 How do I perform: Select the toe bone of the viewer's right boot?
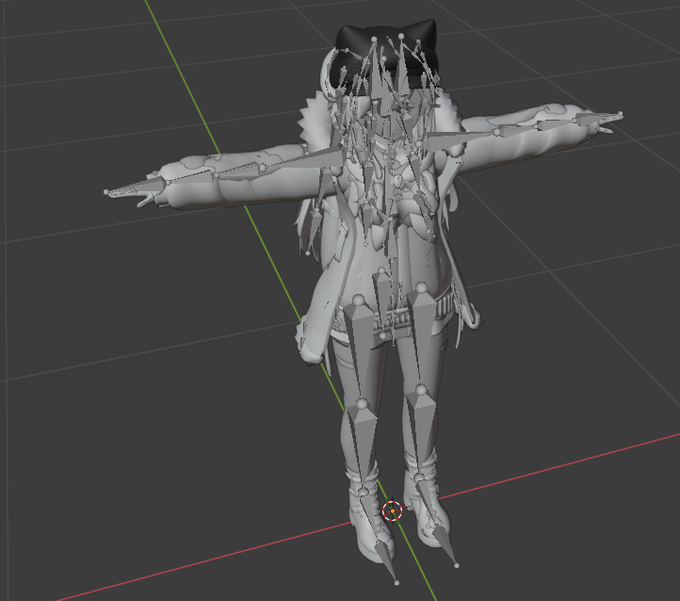click(x=447, y=545)
